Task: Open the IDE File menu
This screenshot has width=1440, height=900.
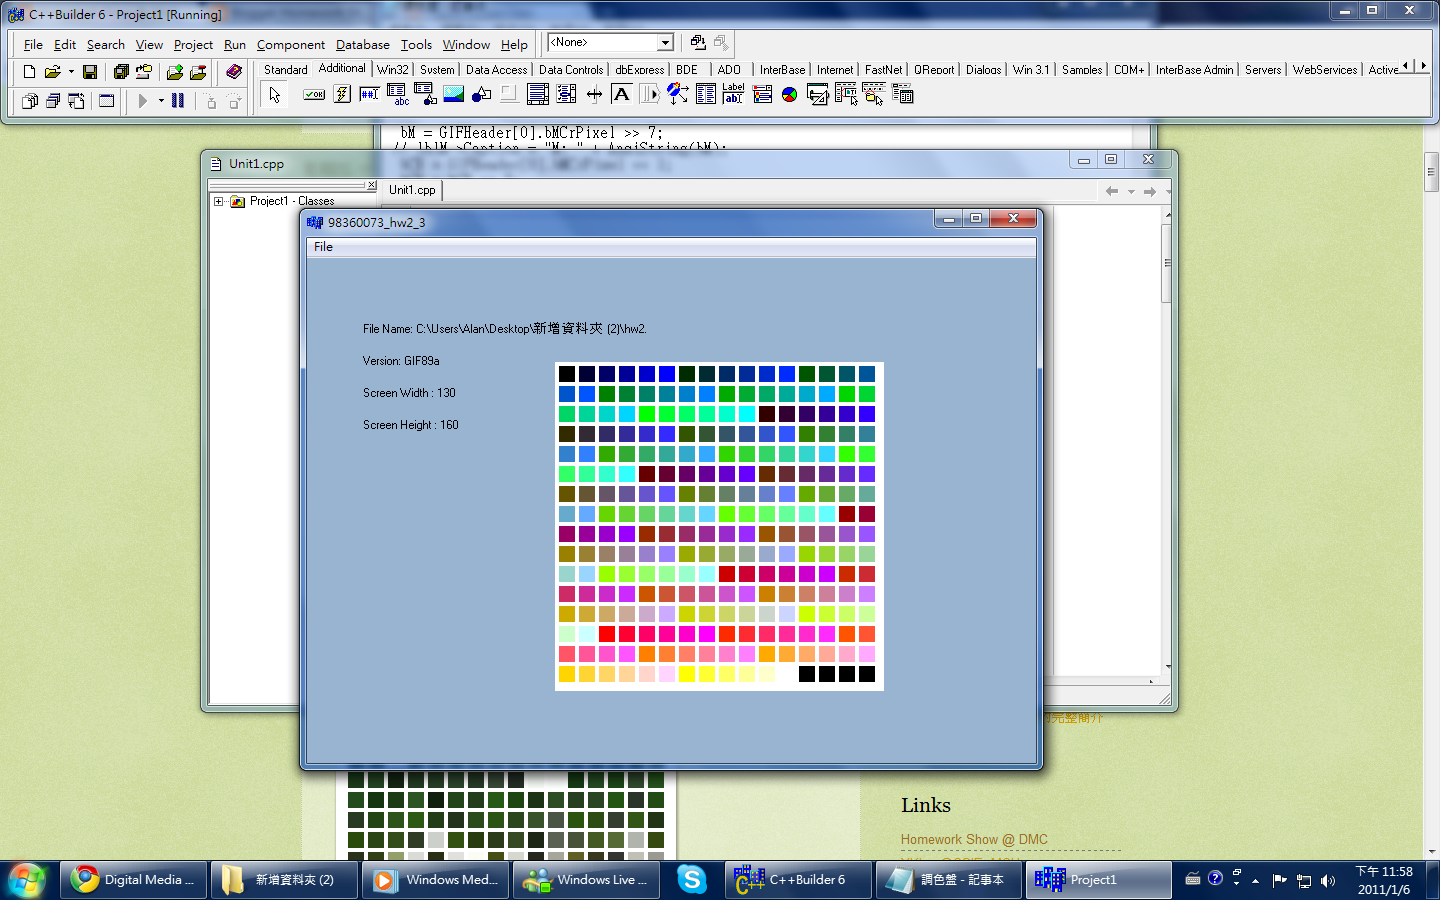Action: (33, 45)
